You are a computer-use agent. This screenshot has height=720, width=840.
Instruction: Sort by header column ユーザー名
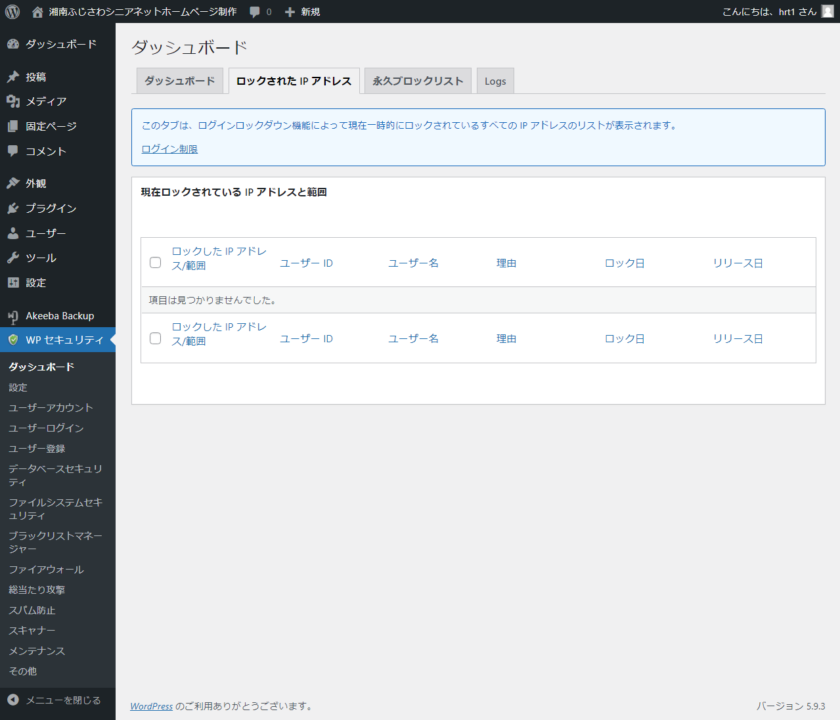(413, 263)
